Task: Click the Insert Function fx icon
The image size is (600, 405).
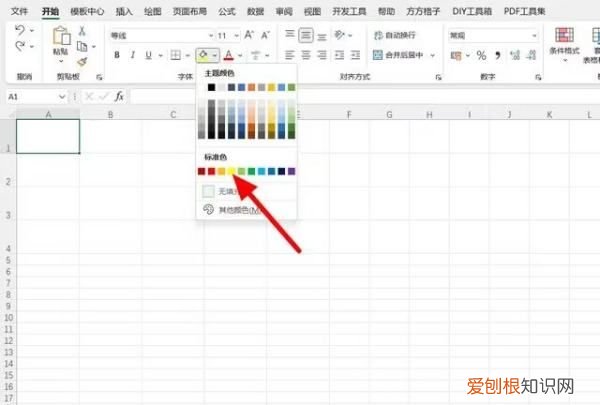Action: point(119,96)
